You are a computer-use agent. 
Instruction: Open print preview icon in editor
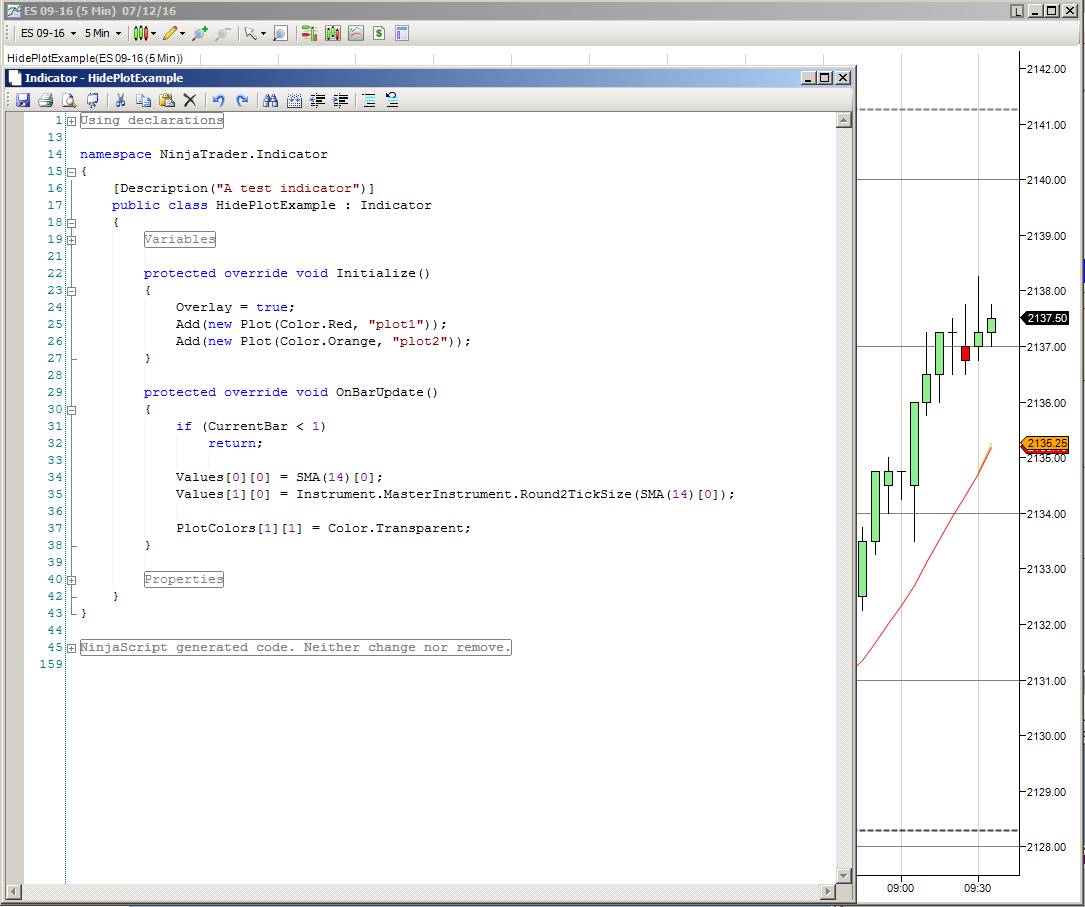(69, 100)
